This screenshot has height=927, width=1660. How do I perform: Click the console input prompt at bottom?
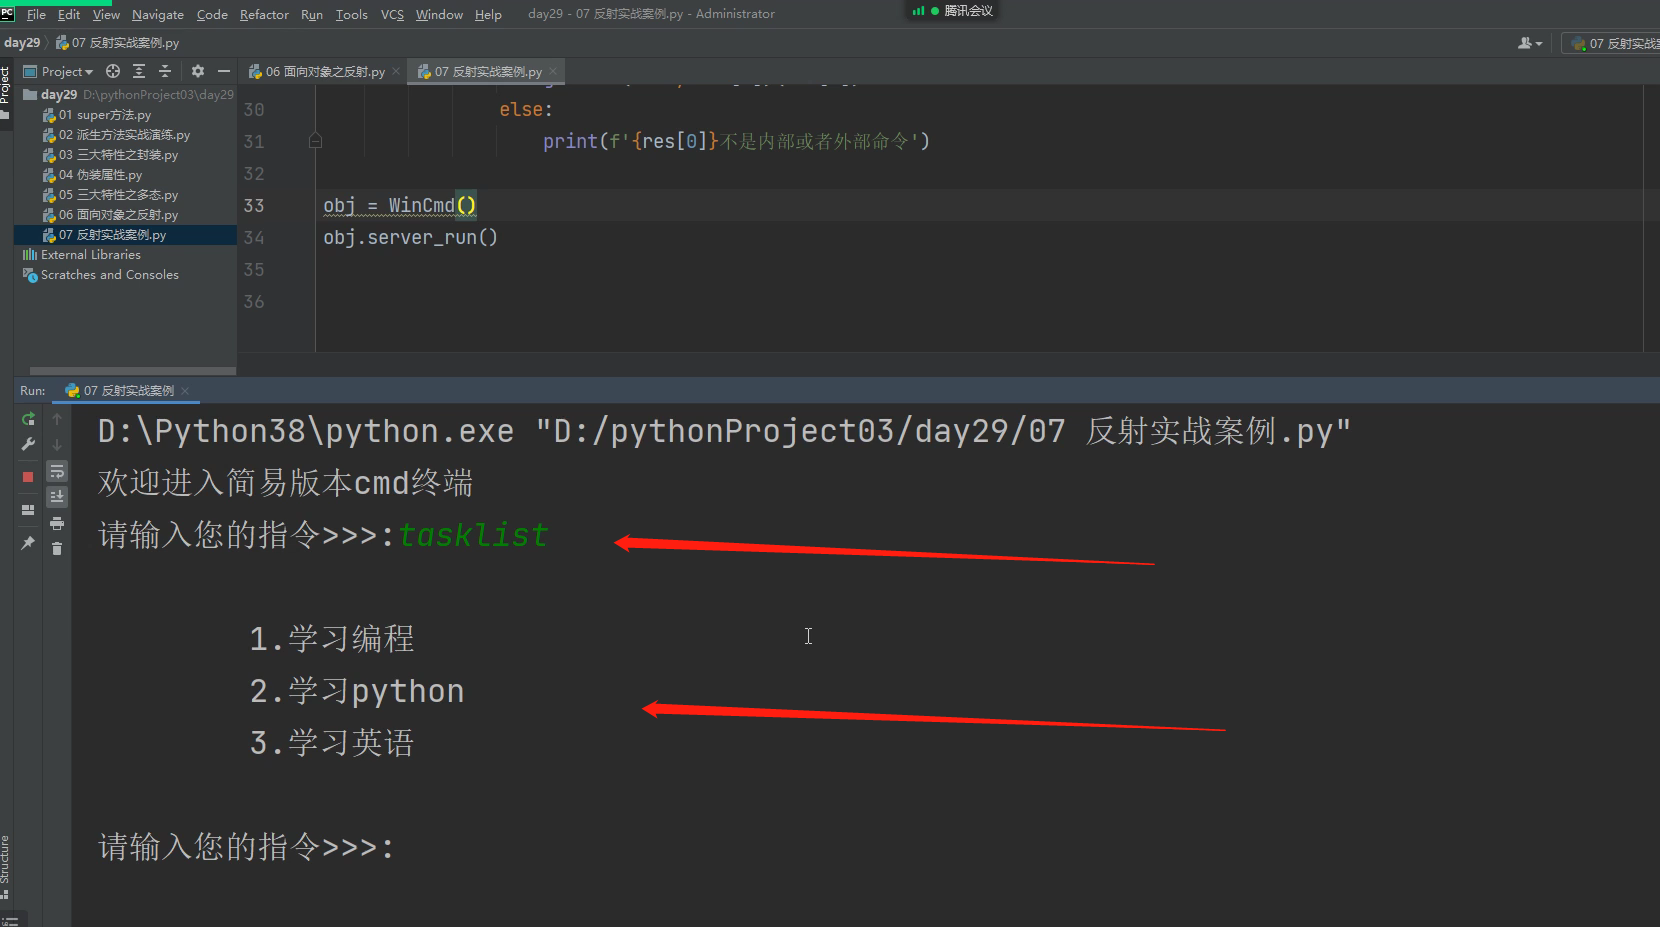point(246,847)
